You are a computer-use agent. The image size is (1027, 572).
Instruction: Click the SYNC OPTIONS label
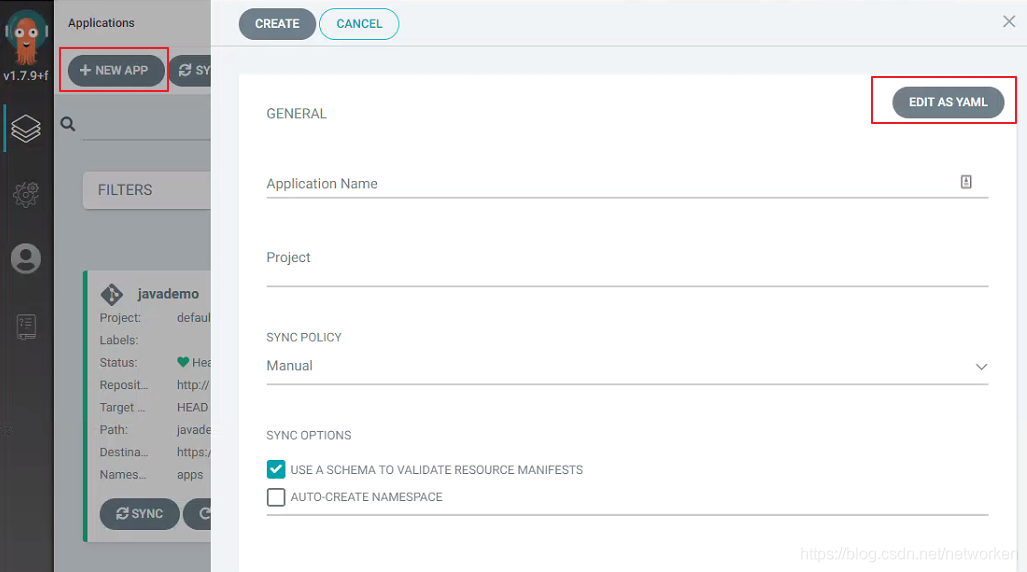point(308,435)
